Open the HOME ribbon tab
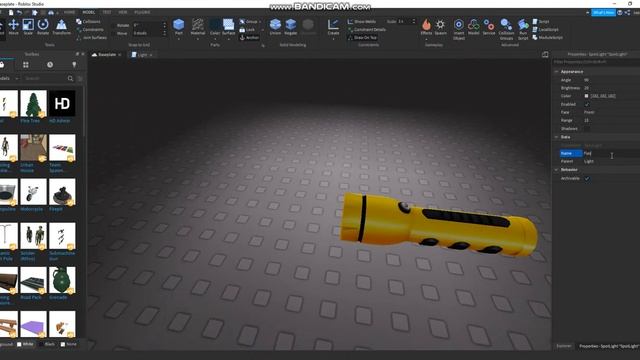 [x=69, y=13]
